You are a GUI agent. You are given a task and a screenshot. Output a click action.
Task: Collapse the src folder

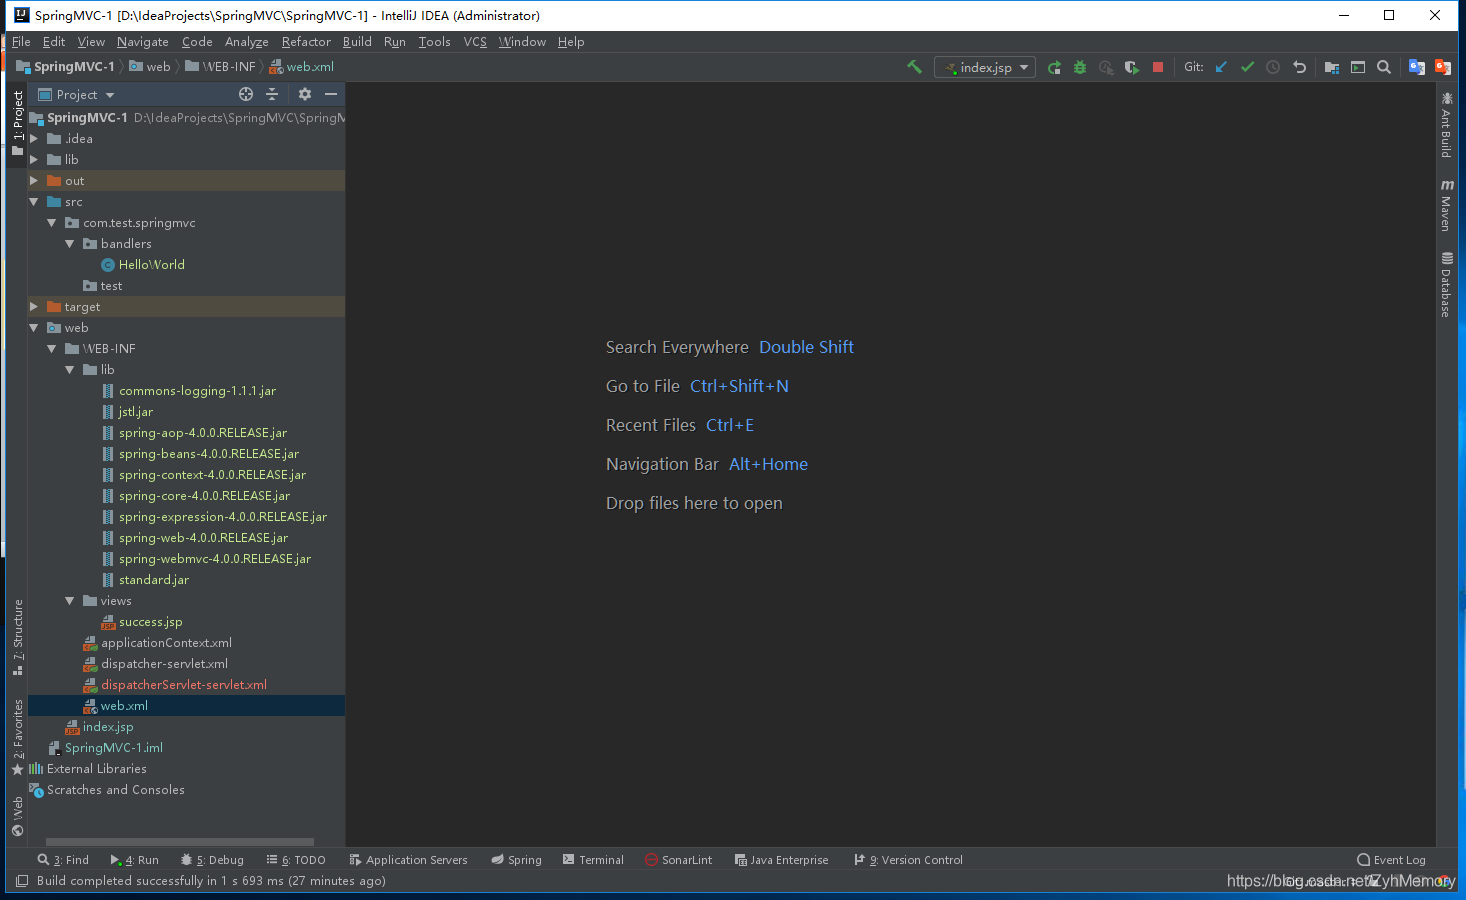tap(34, 202)
